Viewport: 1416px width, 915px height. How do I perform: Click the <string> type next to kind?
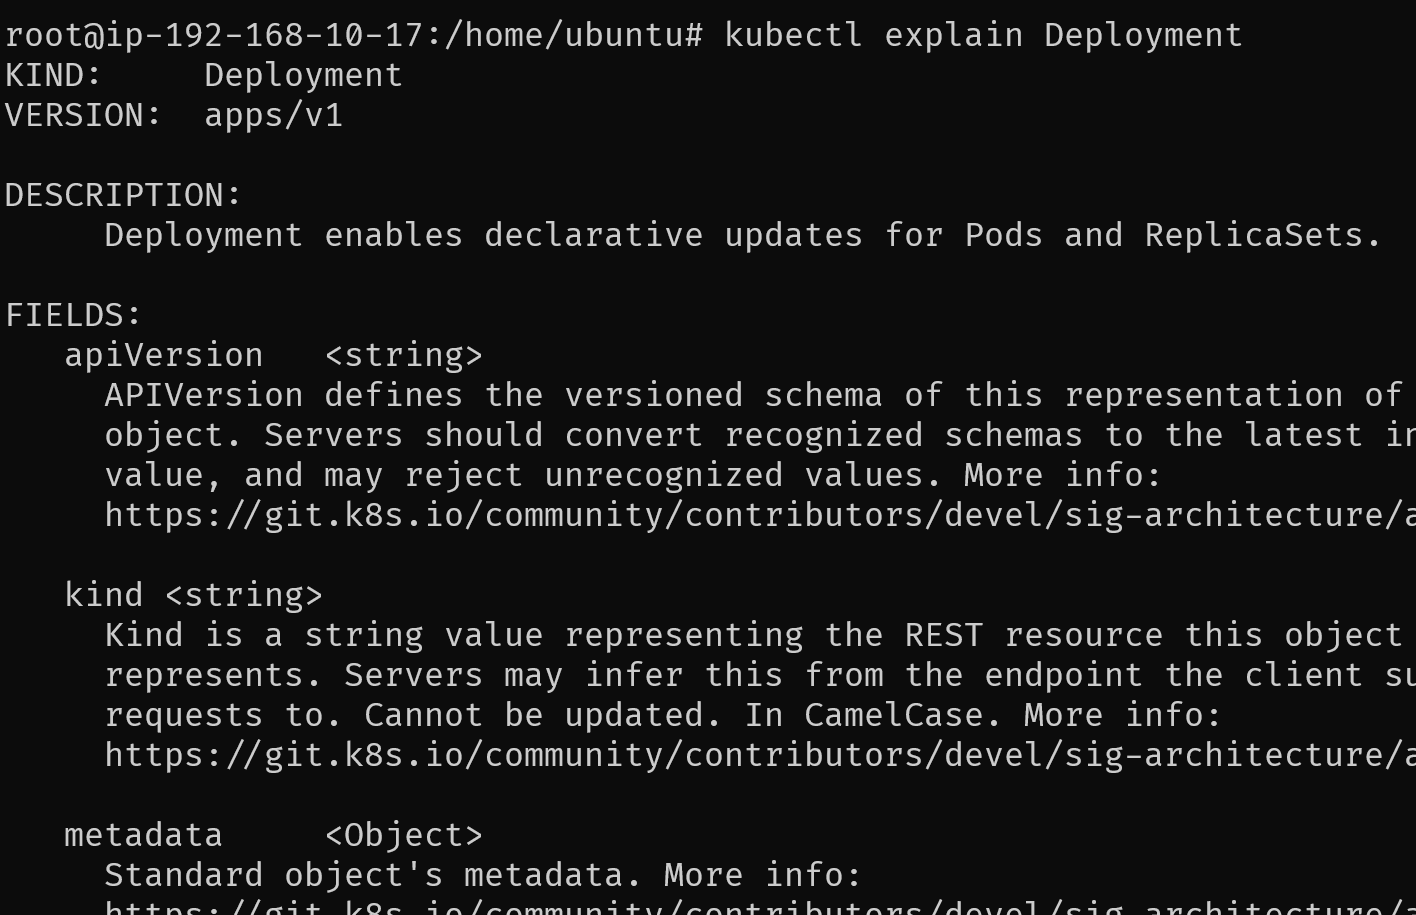click(x=244, y=595)
